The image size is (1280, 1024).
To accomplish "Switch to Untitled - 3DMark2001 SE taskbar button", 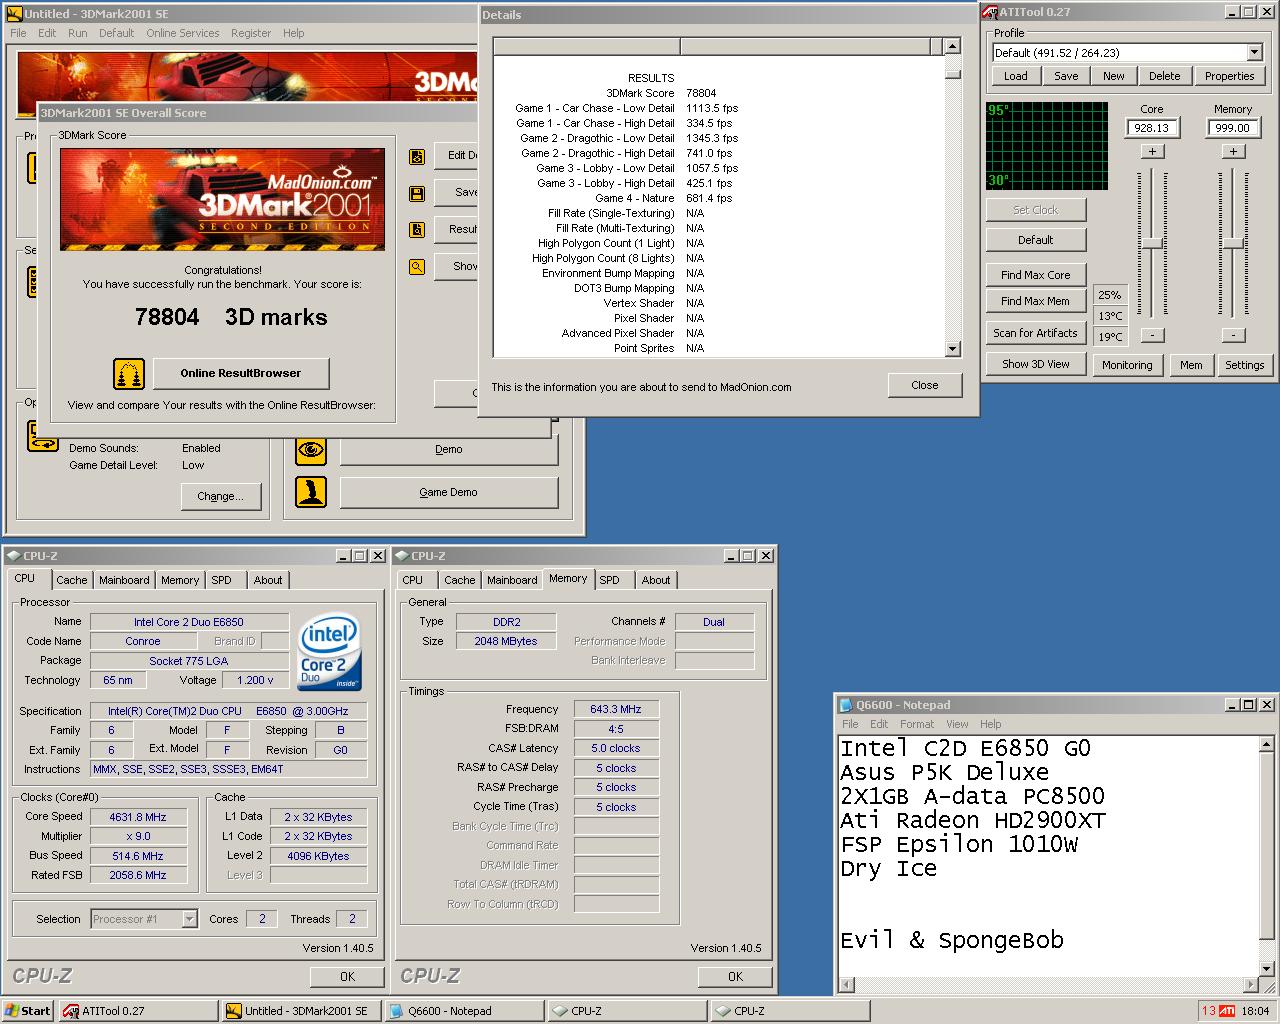I will [301, 1011].
